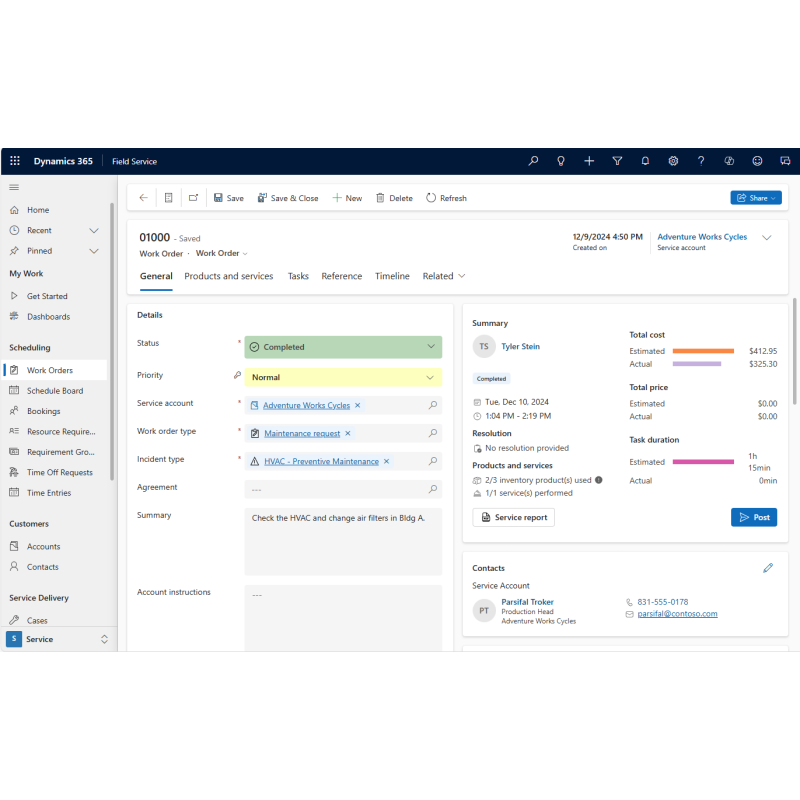Open notifications bell icon
800x800 pixels.
[x=645, y=161]
